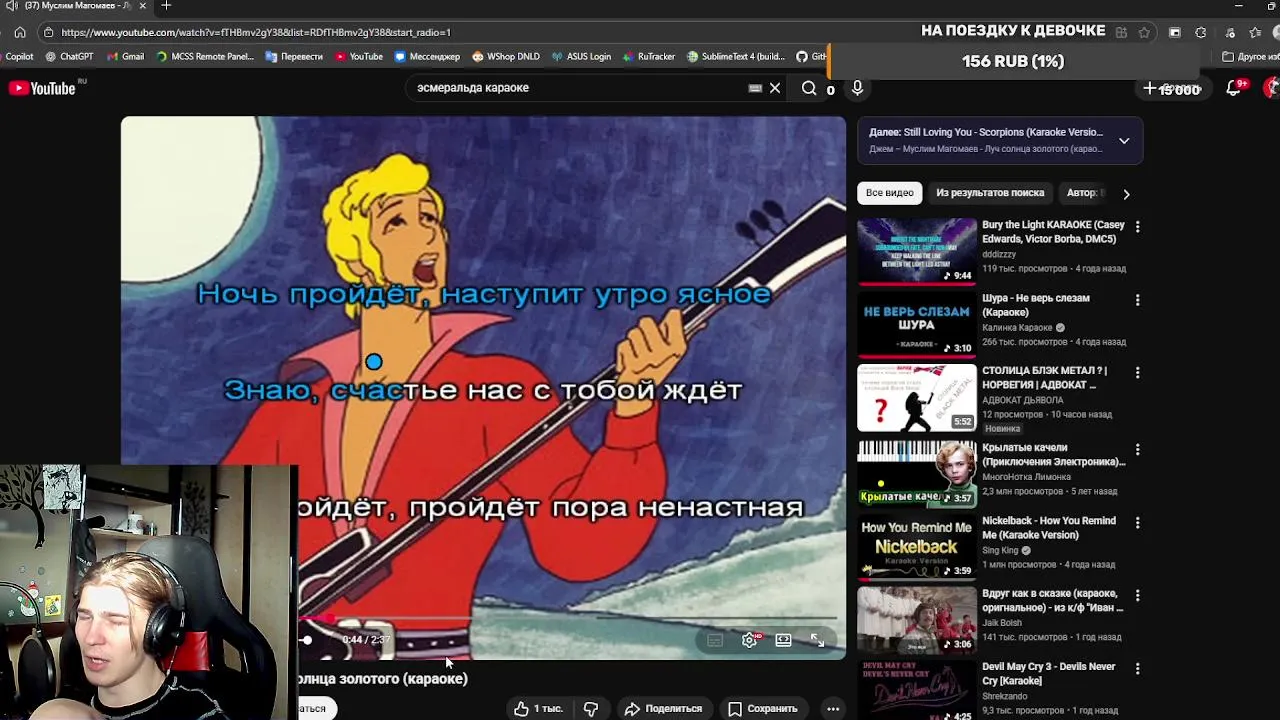Open SublimeText 4 bookmark link
1280x720 pixels.
click(x=736, y=57)
